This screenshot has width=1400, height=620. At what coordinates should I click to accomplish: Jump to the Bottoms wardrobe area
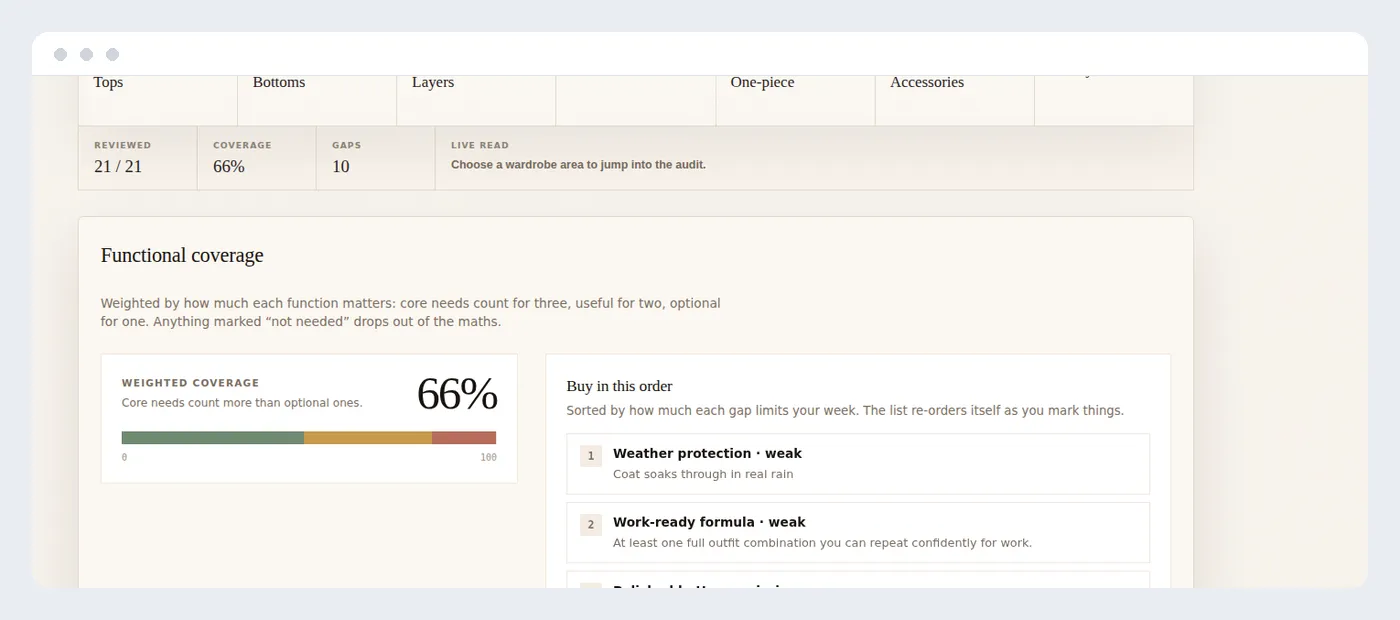coord(317,100)
